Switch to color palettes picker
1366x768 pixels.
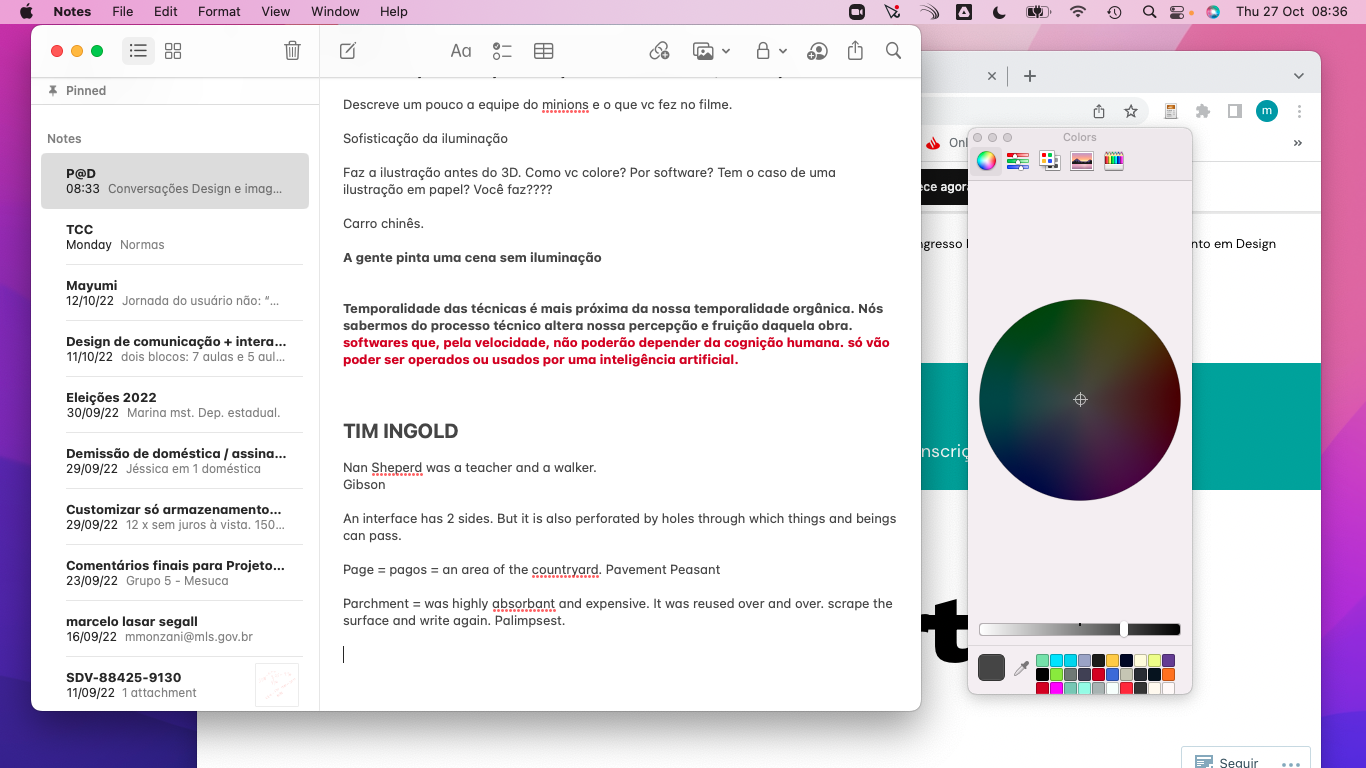click(x=1049, y=160)
